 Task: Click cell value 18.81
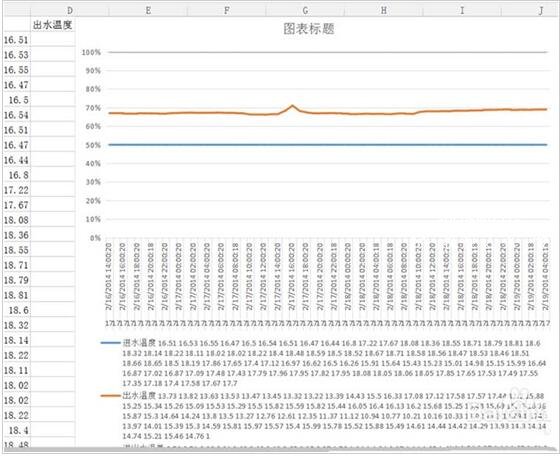coord(16,295)
